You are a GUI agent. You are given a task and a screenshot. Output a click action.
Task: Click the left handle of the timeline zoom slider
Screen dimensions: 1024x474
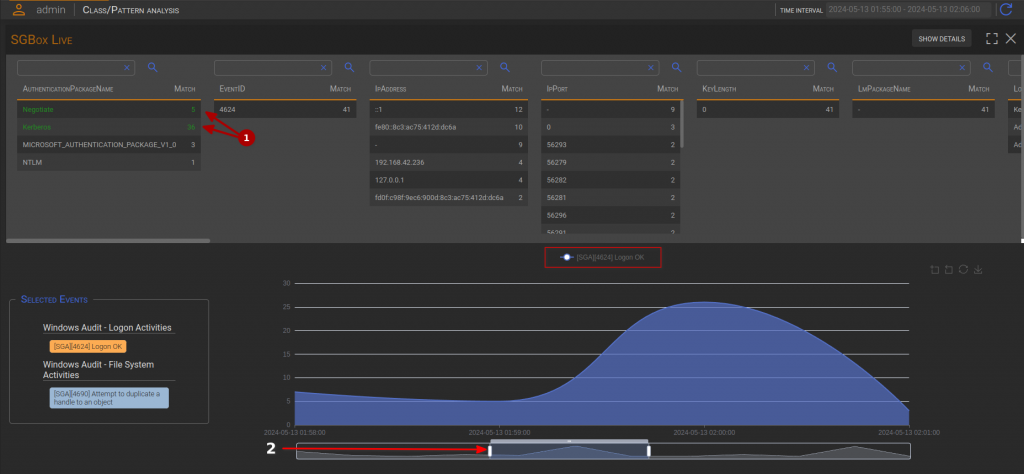490,450
